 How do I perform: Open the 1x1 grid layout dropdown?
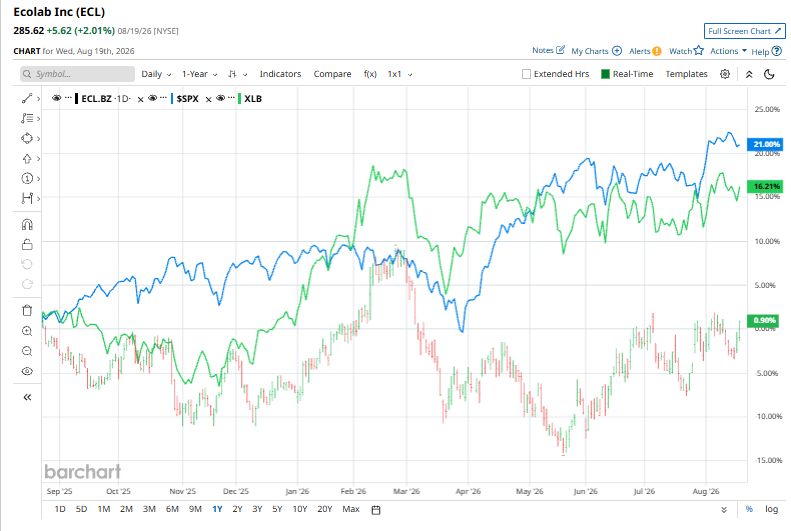coord(400,74)
